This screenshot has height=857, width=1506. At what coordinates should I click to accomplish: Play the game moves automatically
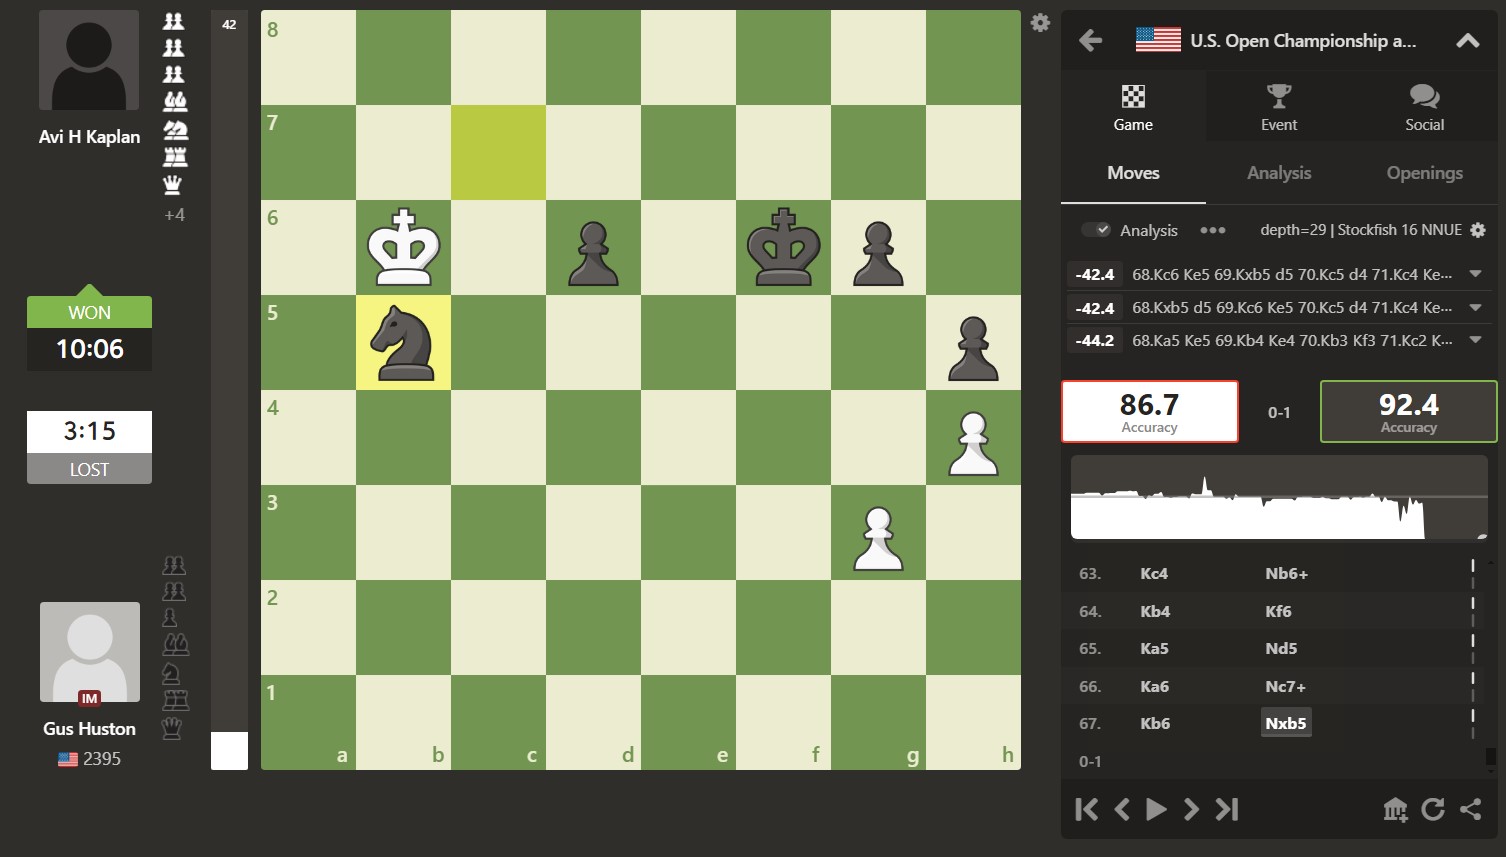click(1156, 809)
